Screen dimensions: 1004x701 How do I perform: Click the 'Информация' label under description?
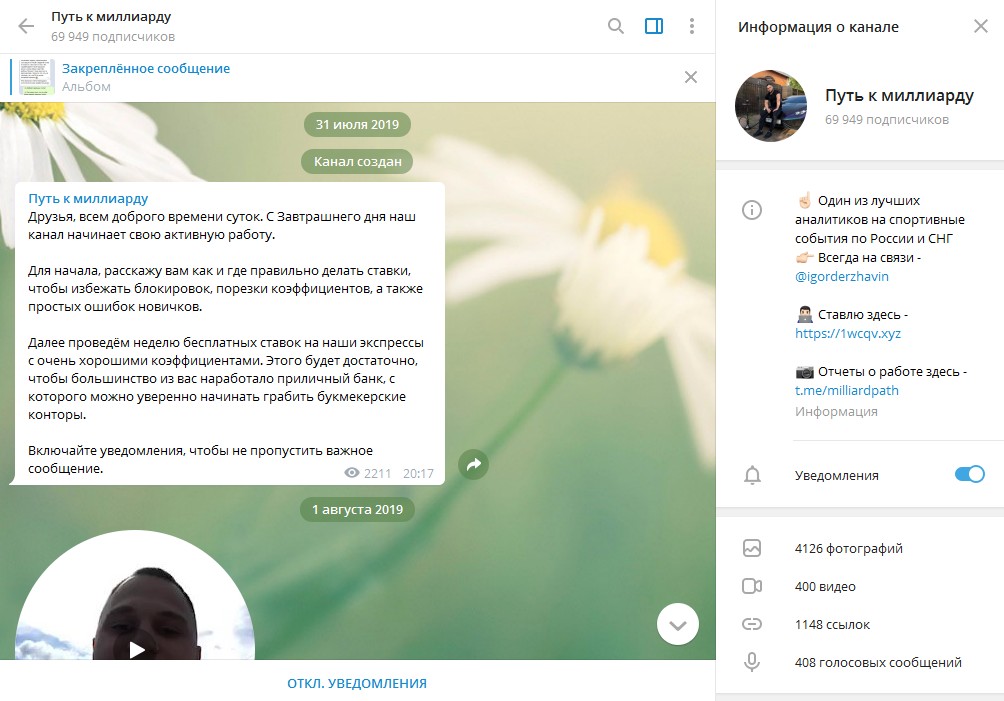[x=836, y=412]
